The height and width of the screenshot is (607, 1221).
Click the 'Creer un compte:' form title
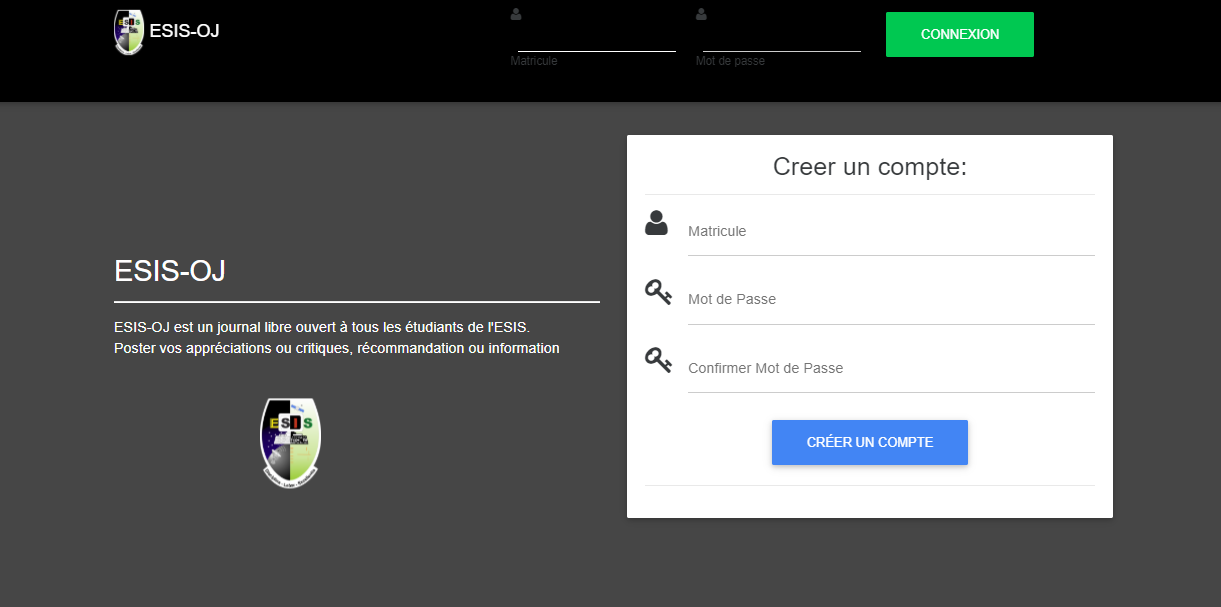(x=869, y=167)
